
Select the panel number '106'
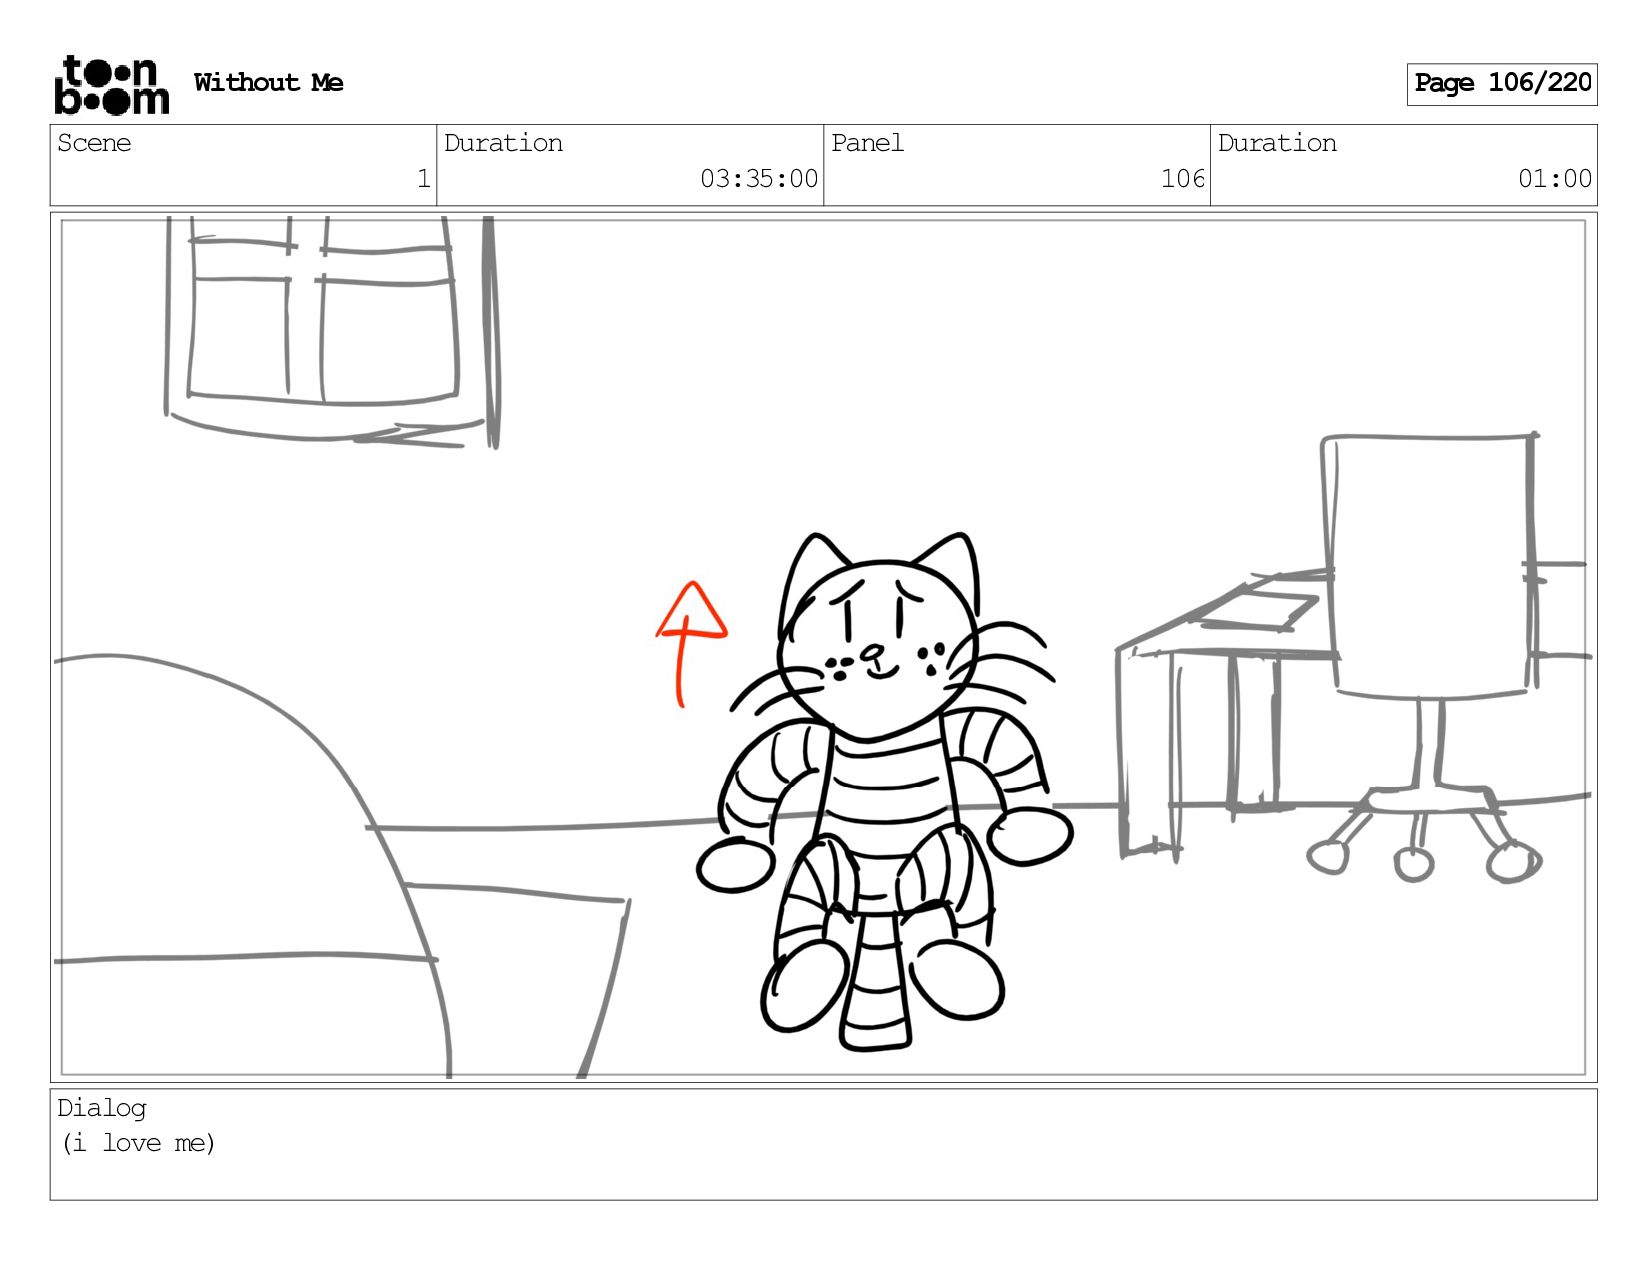click(x=1183, y=179)
